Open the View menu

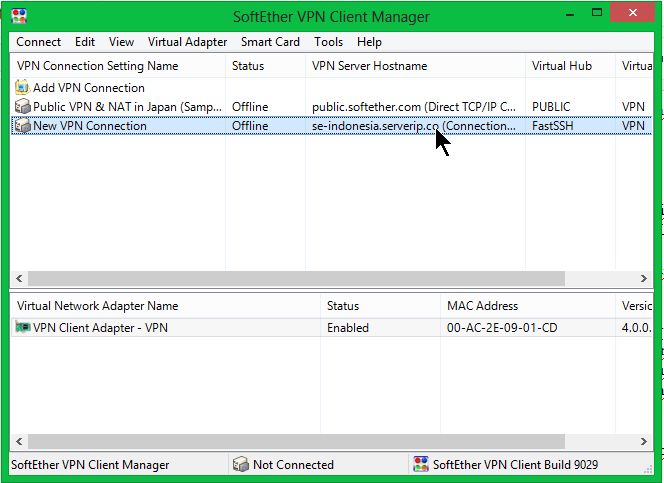[x=121, y=42]
